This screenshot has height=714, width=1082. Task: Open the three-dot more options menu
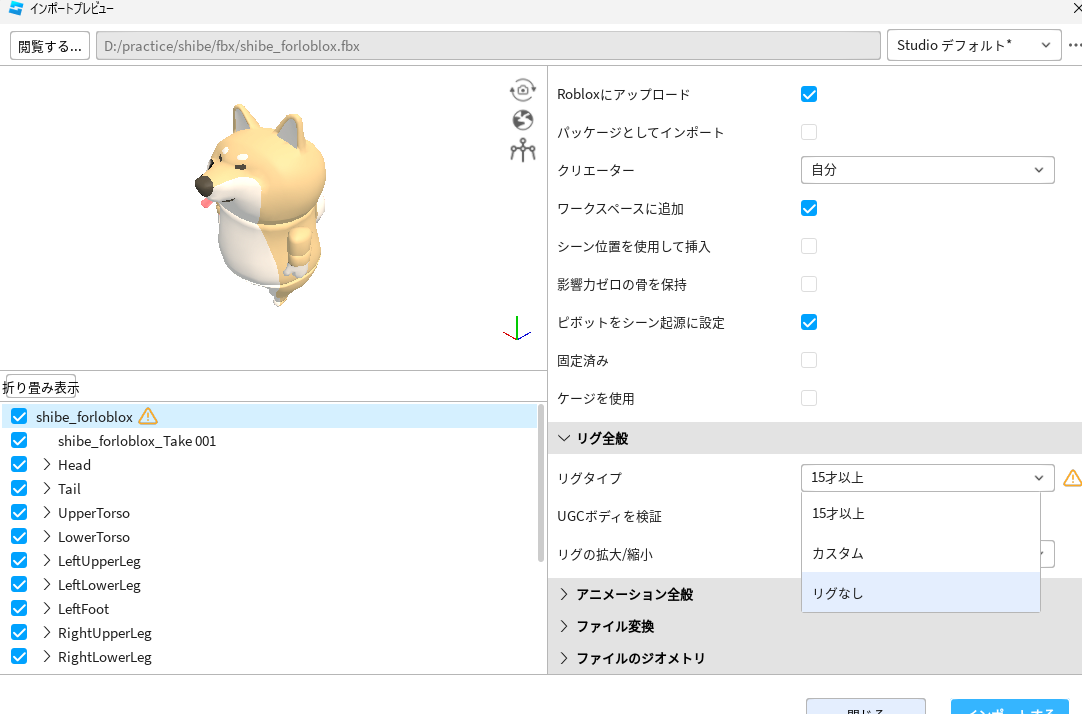pyautogui.click(x=1074, y=46)
